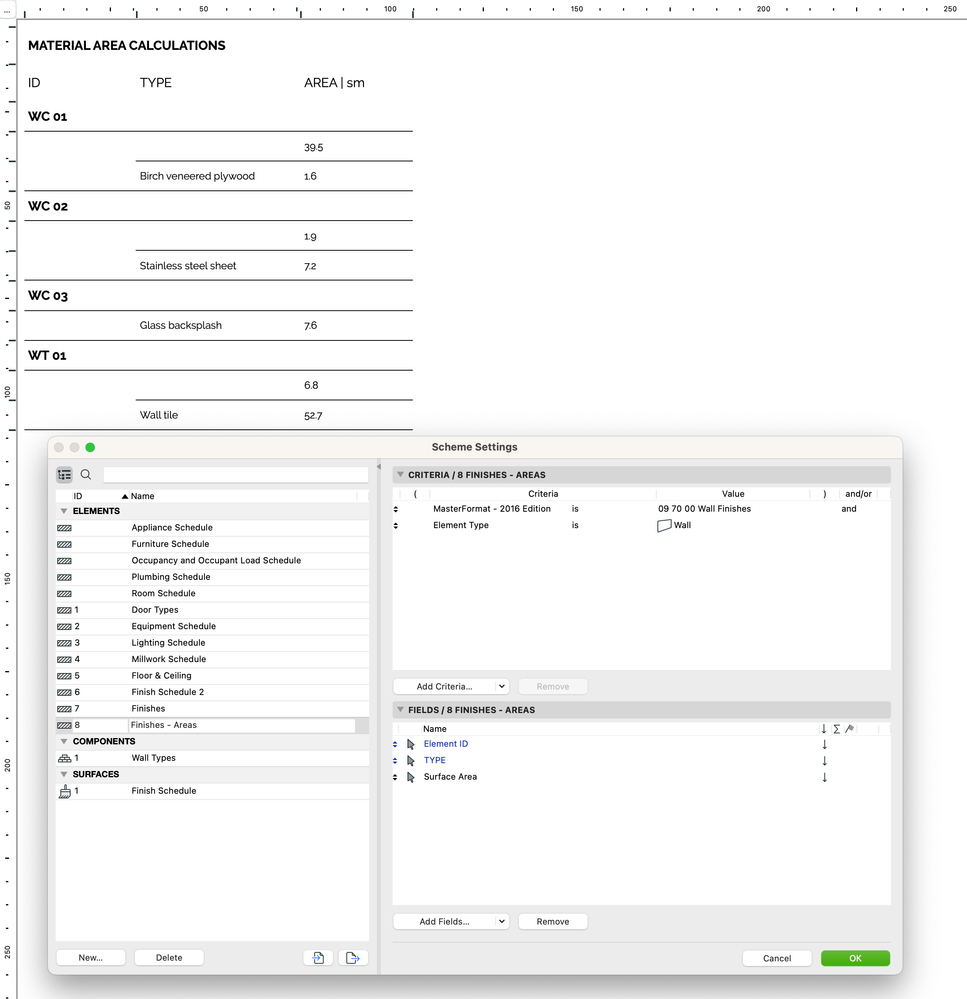Select the Finish Schedule 2 scheme

tap(212, 692)
